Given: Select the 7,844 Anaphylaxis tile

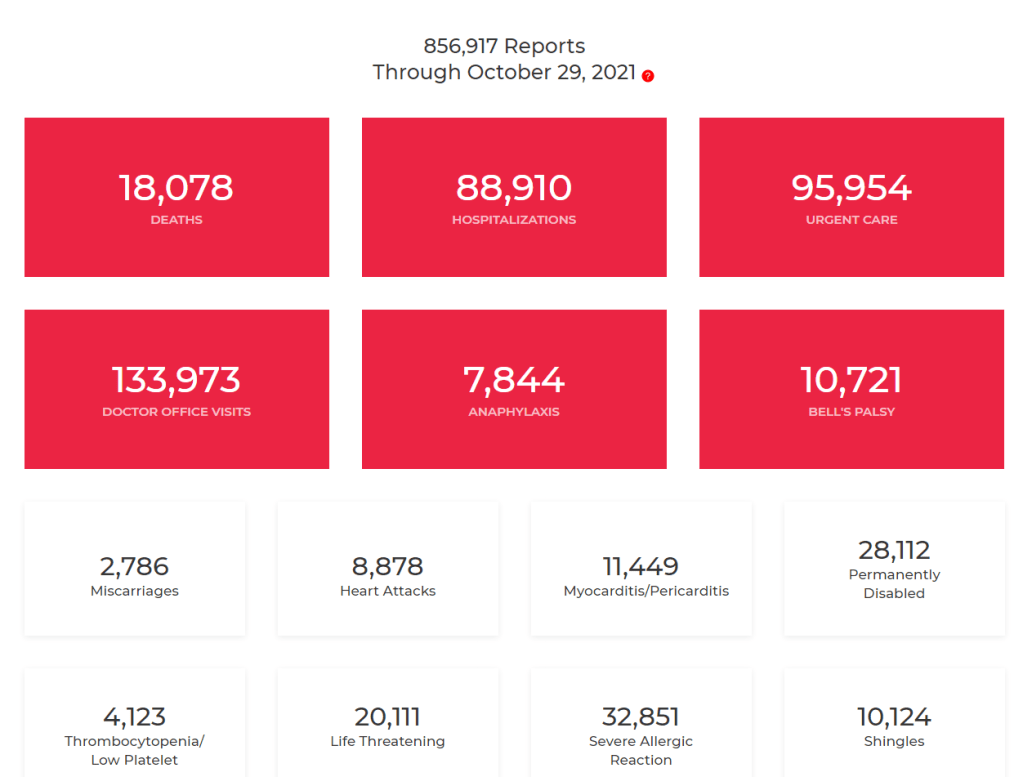Looking at the screenshot, I should pyautogui.click(x=513, y=389).
